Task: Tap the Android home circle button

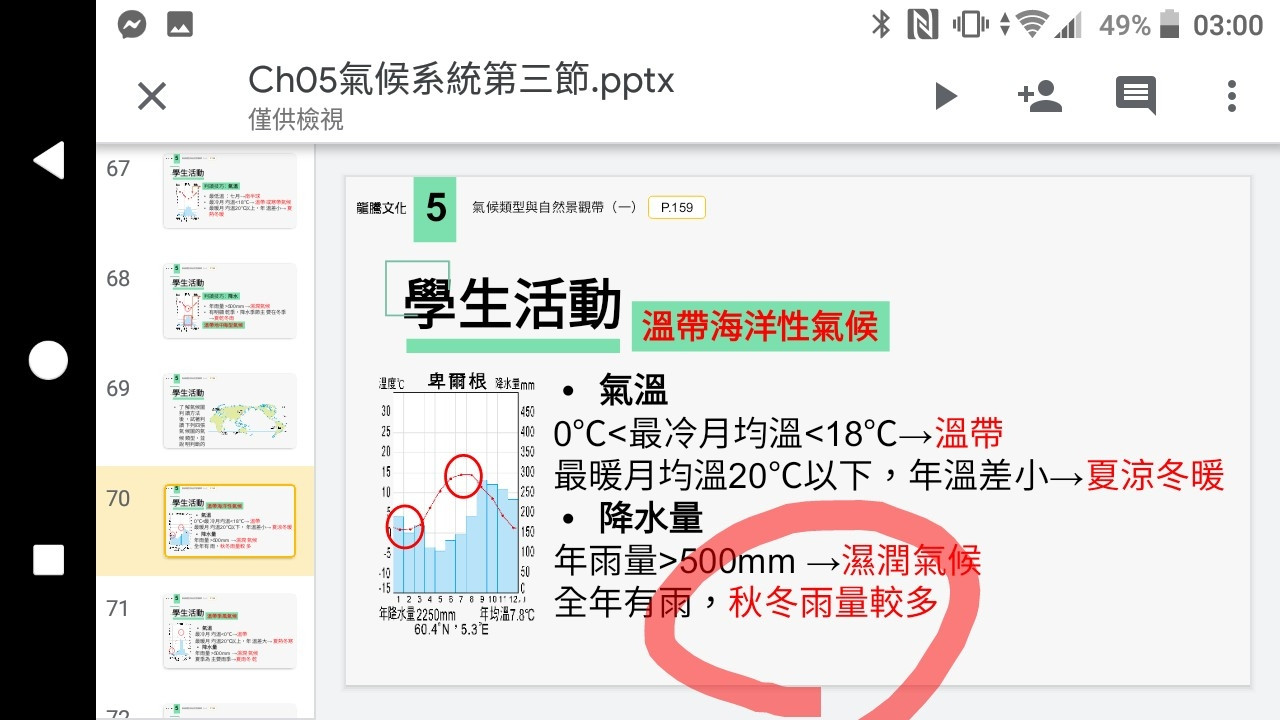Action: pos(48,360)
